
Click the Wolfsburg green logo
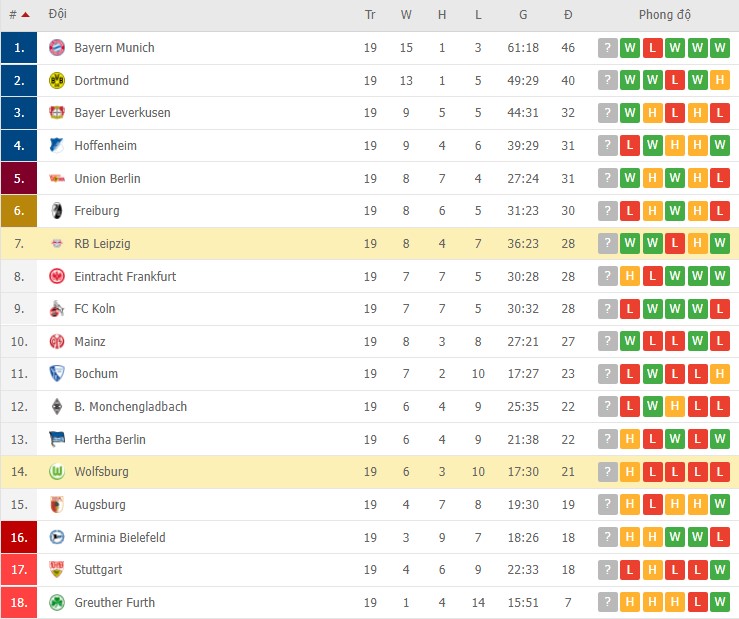(x=57, y=472)
